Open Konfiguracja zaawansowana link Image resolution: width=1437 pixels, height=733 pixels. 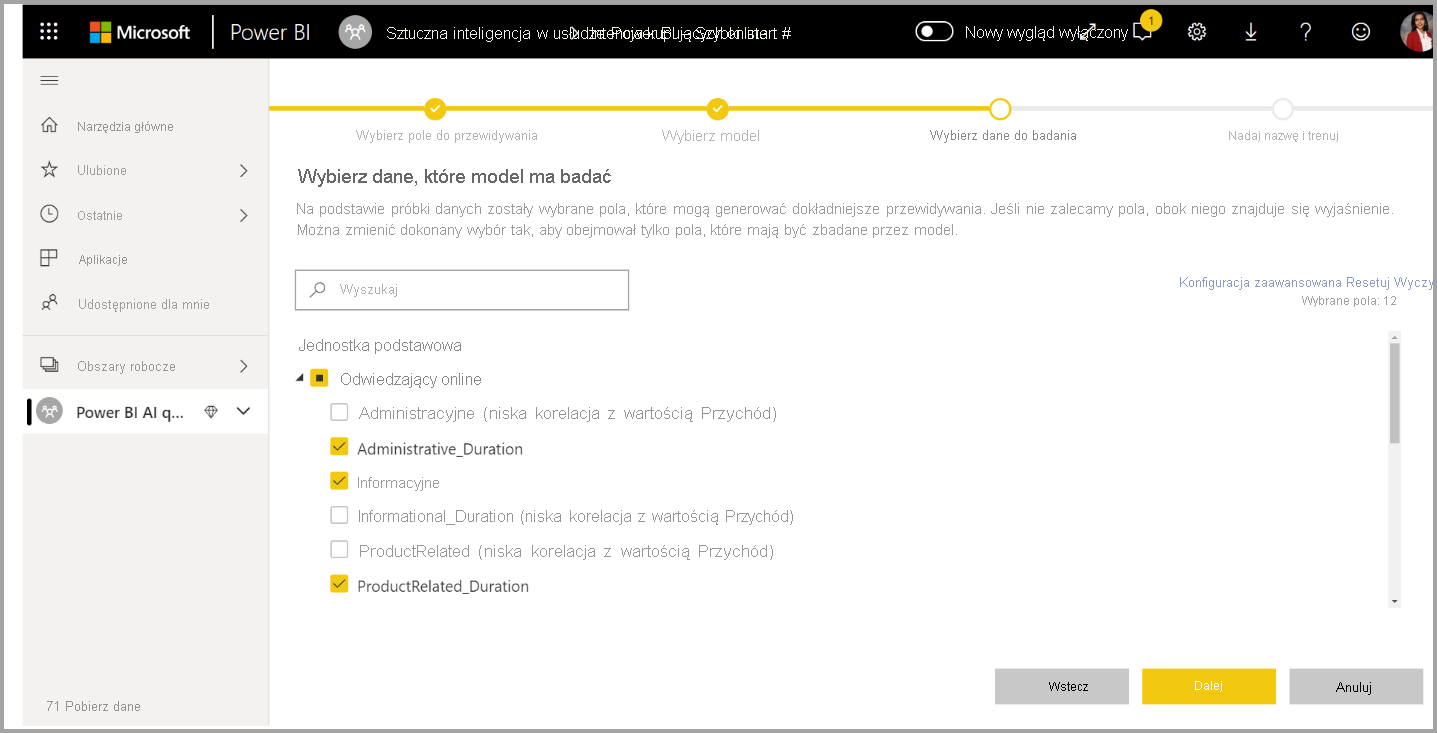click(1261, 283)
